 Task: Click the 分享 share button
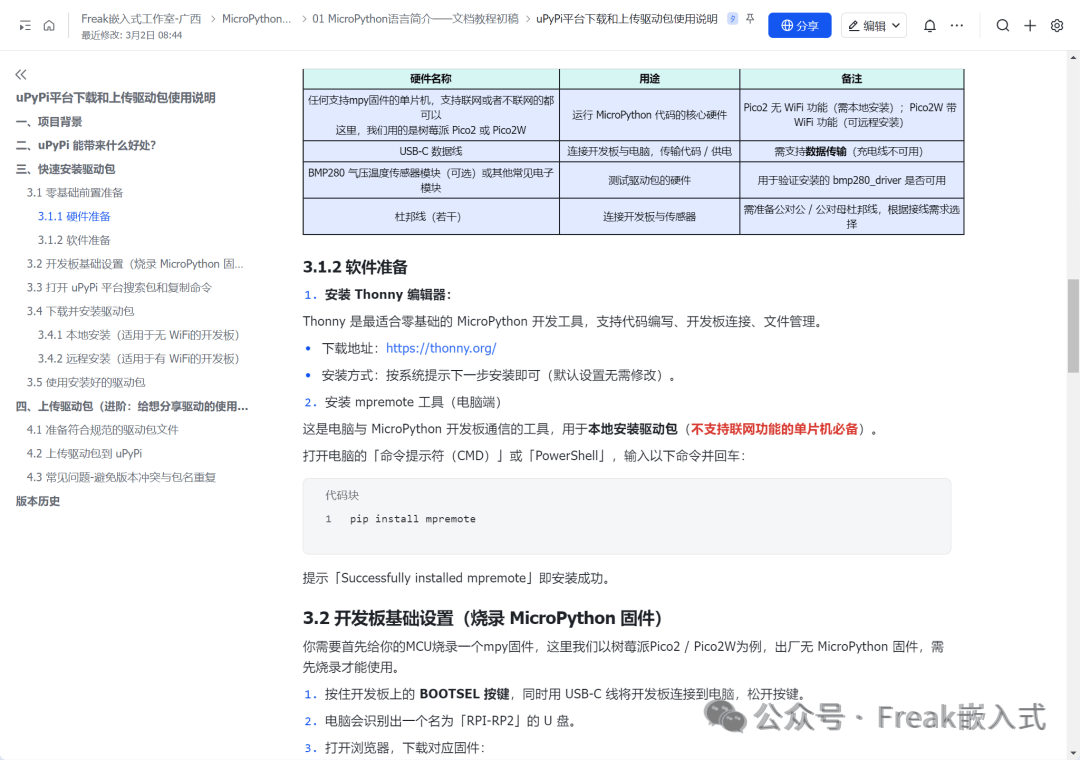coord(799,26)
